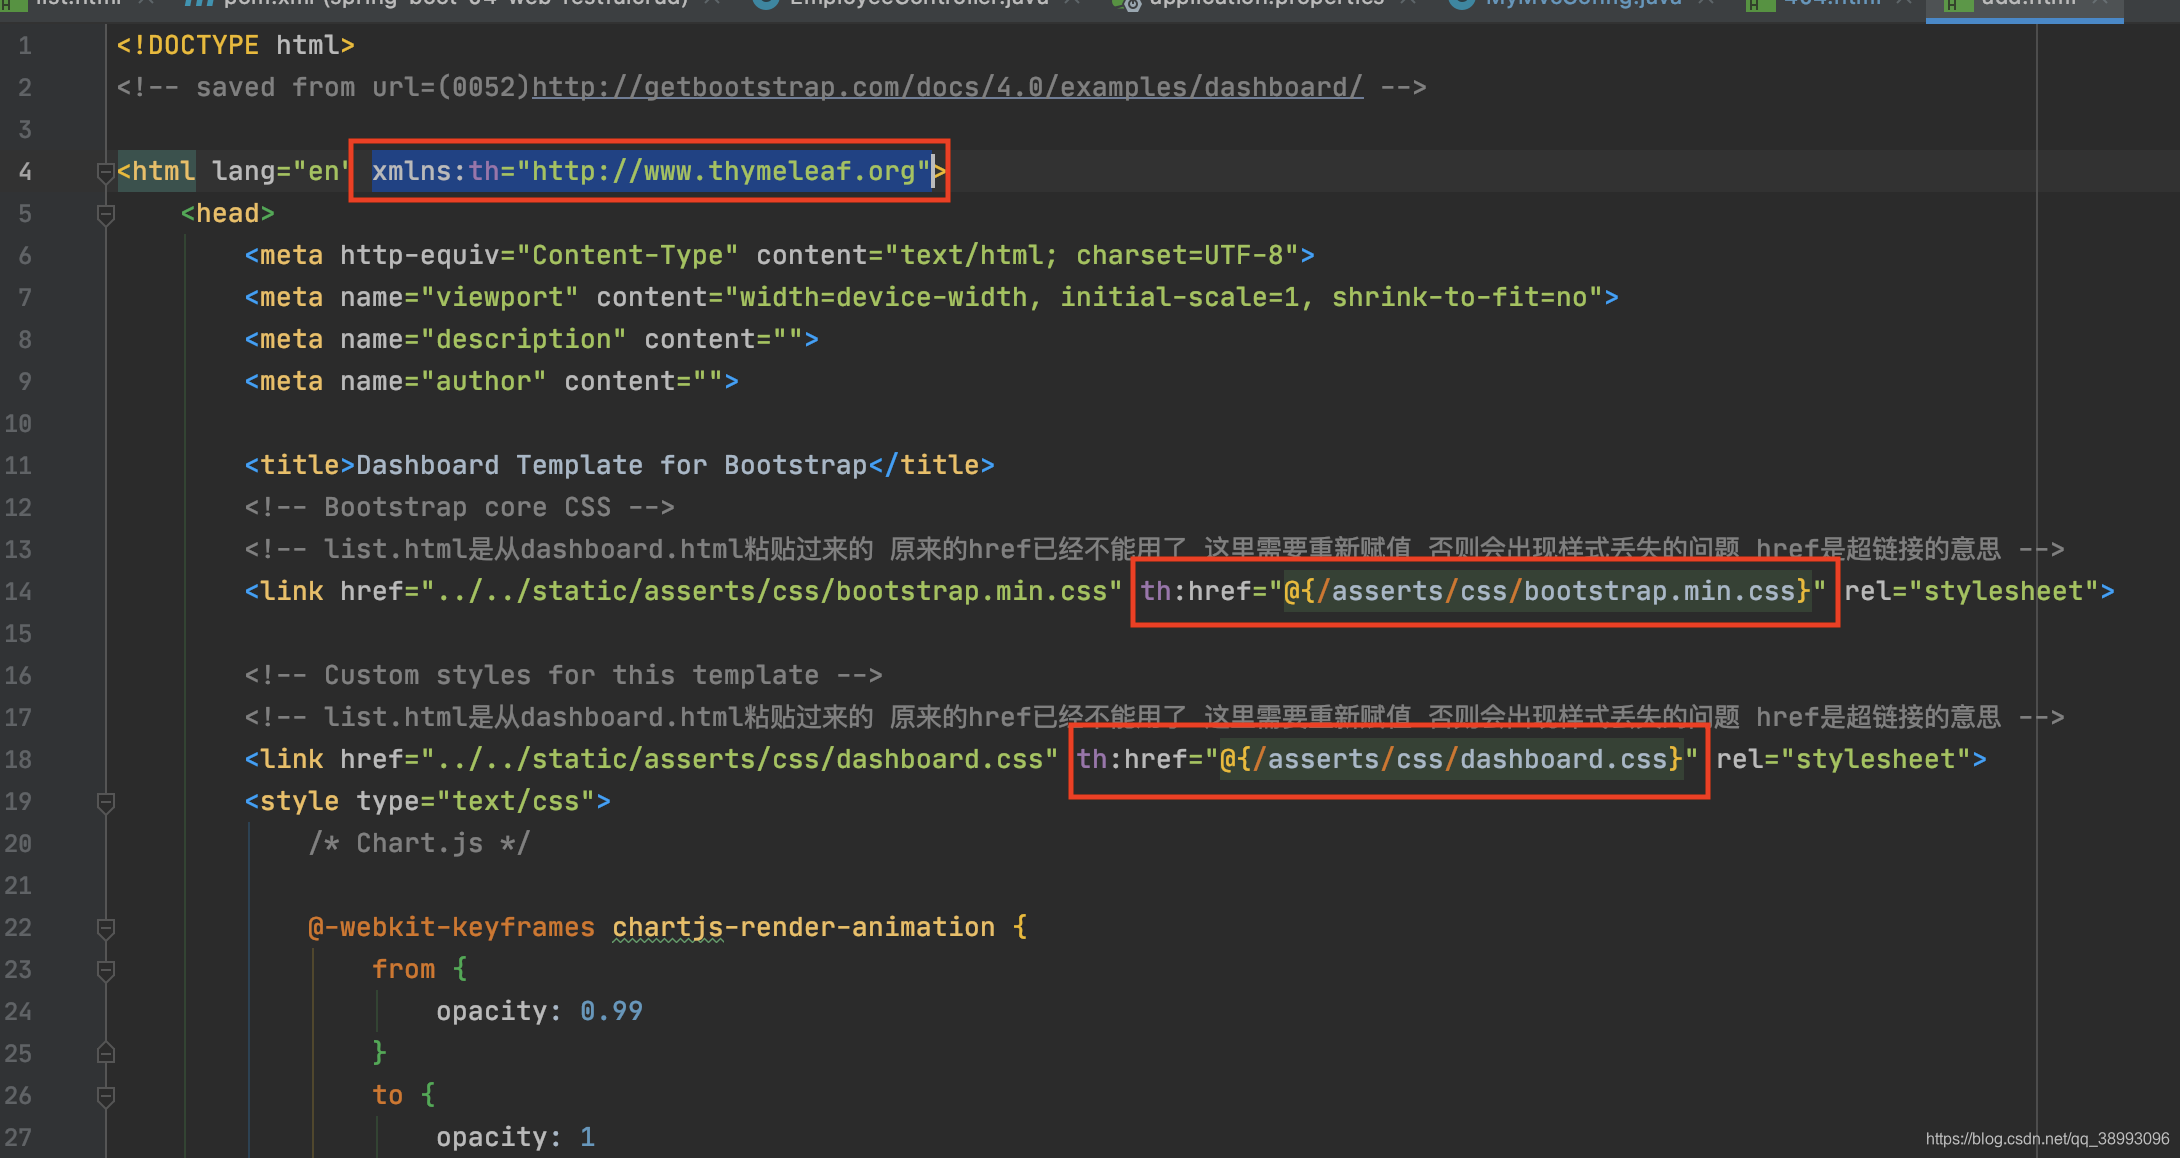2180x1158 pixels.
Task: Click the Chinese comment on line 17
Action: pos(1155,718)
